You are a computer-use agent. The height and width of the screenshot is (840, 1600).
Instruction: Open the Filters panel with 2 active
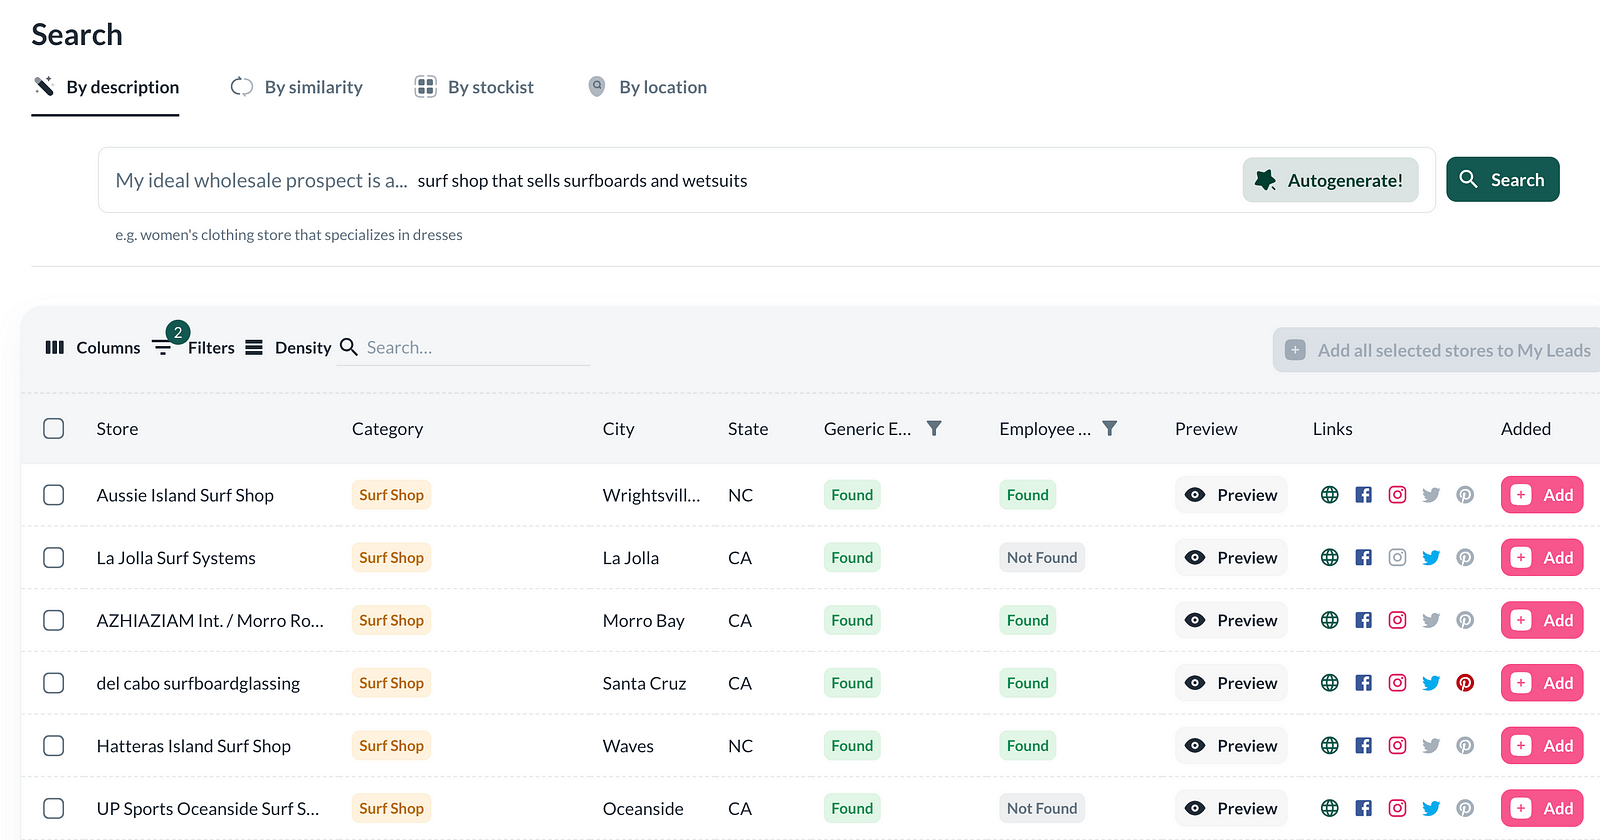pos(194,347)
